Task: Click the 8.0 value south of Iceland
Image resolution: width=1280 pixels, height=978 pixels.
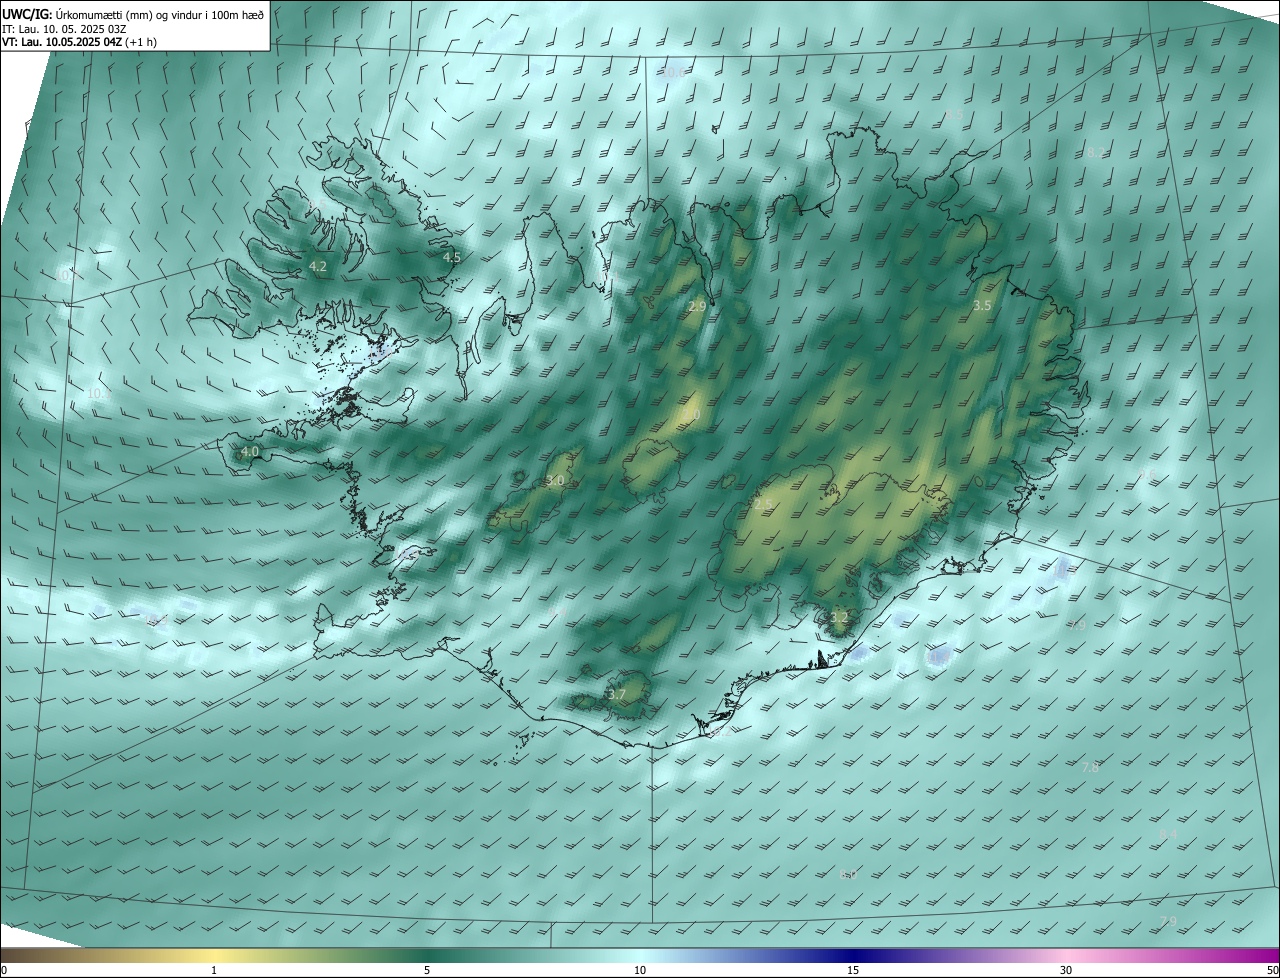Action: (x=848, y=875)
